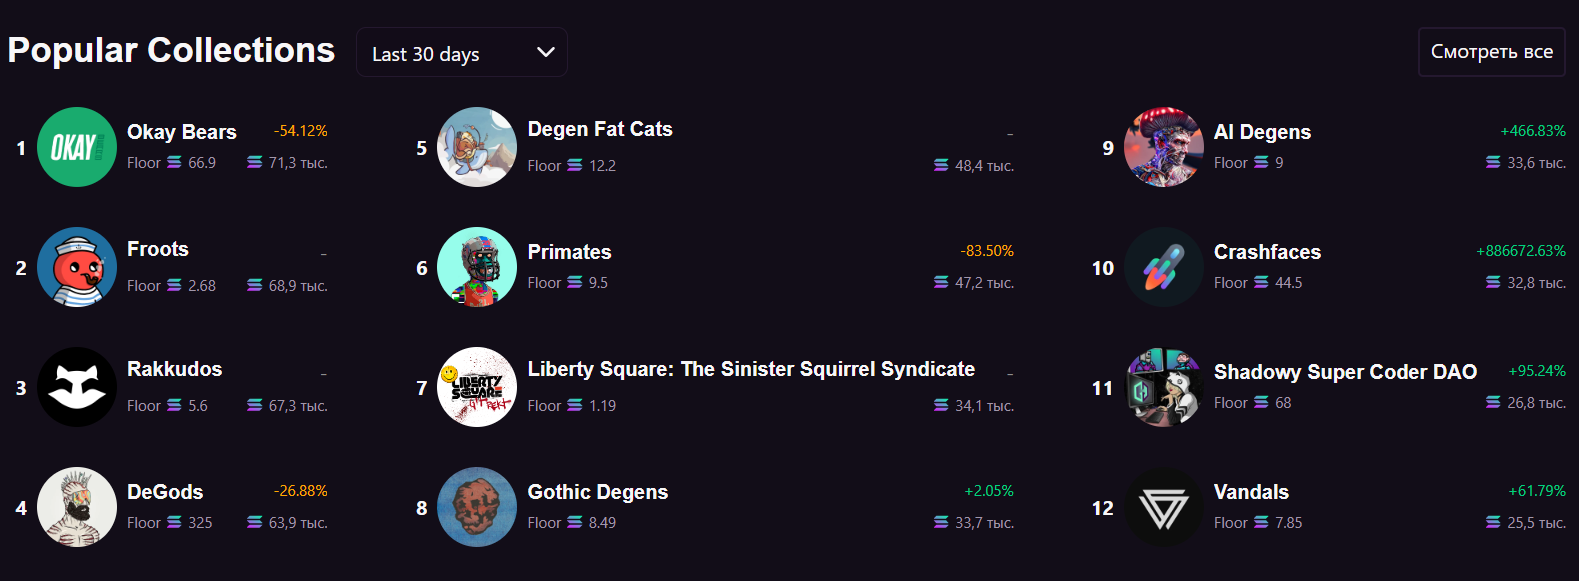1579x581 pixels.
Task: Click the Смотреть все button
Action: pyautogui.click(x=1491, y=52)
